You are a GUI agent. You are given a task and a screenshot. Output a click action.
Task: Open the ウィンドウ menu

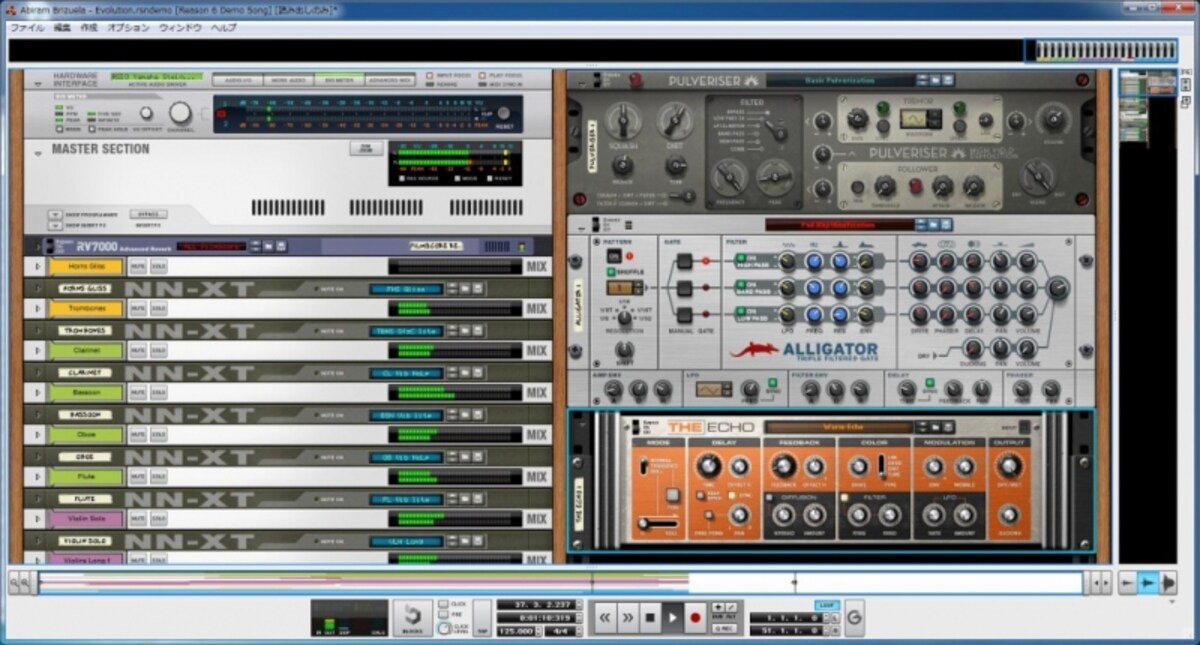(x=180, y=27)
